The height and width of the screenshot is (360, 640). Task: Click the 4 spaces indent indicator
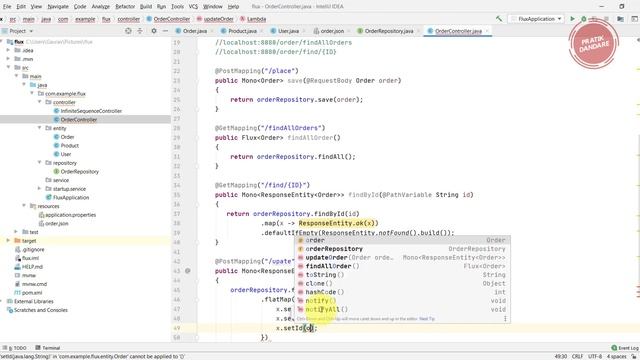(616, 357)
